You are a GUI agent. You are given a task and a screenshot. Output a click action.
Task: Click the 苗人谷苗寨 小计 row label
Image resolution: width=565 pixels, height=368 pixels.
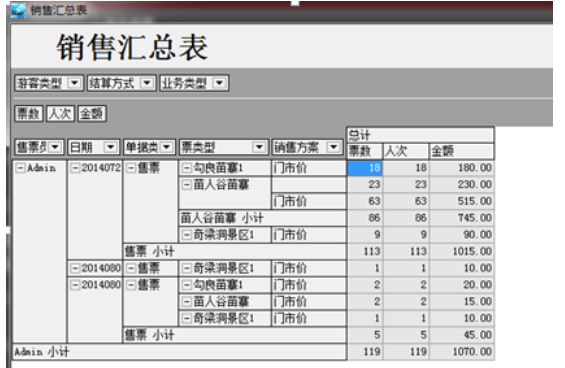pyautogui.click(x=263, y=218)
